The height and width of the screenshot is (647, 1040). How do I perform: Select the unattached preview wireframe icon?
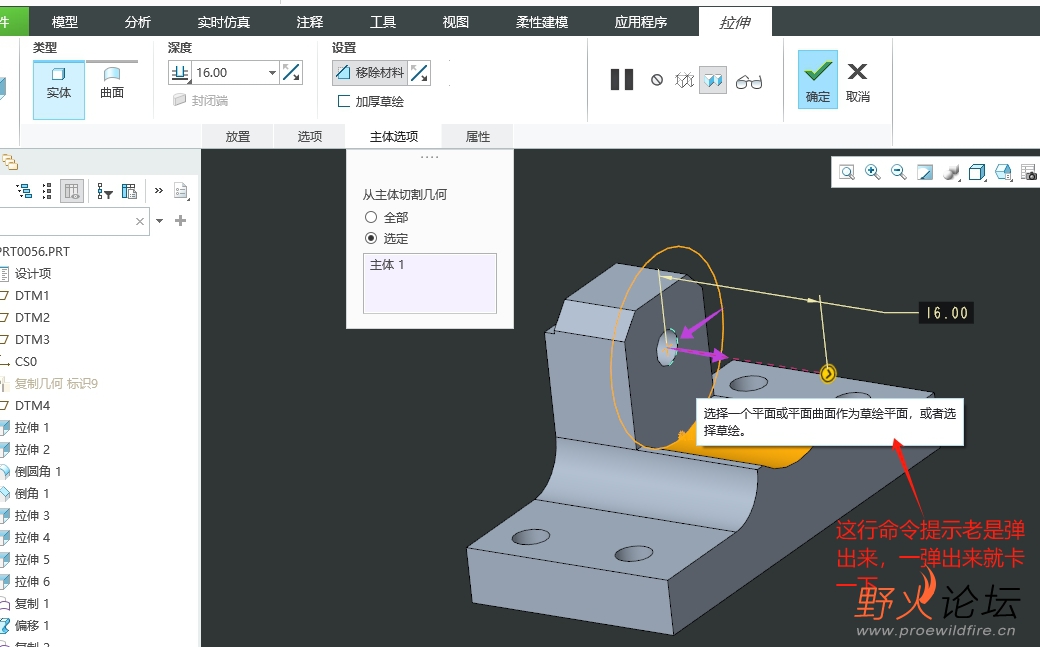tap(684, 80)
